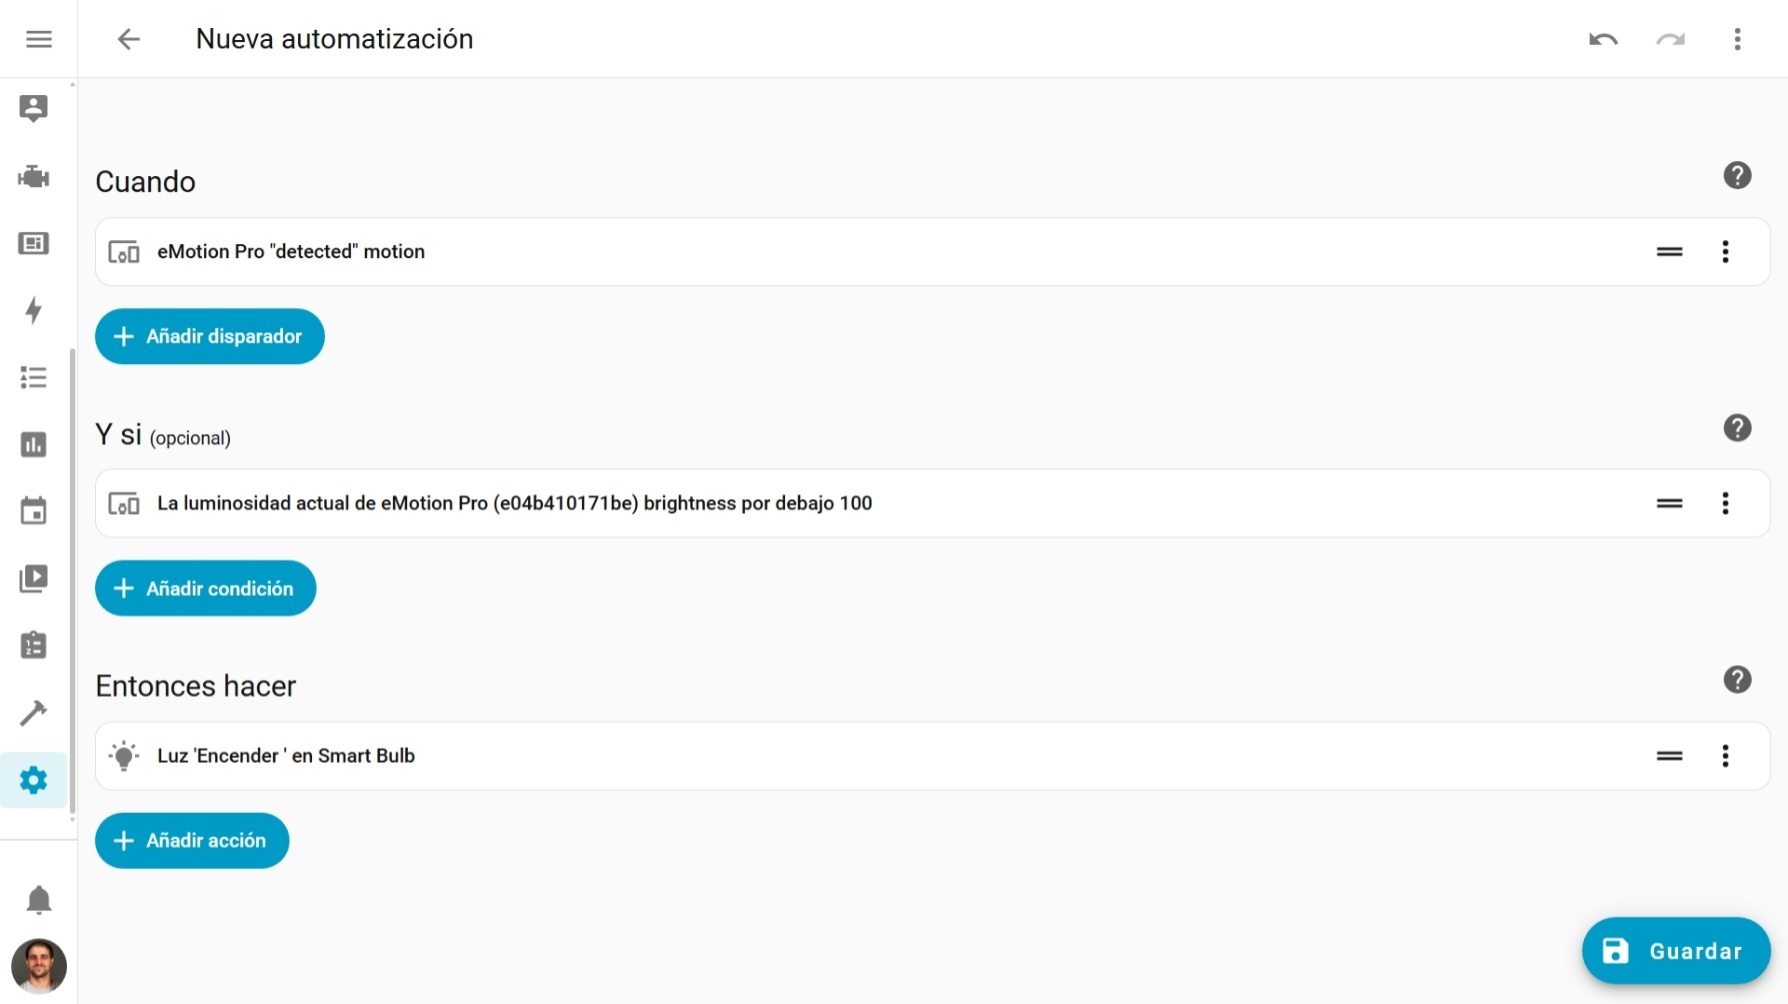Open options menu for eMotion Pro trigger
This screenshot has height=1004, width=1788.
pyautogui.click(x=1725, y=252)
